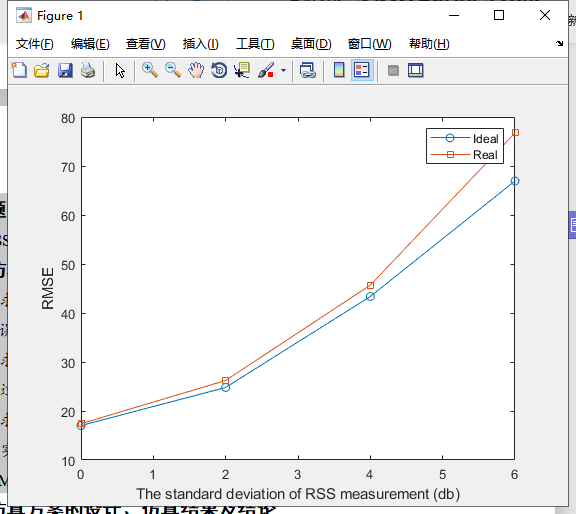
Task: Close the Figure 1 window
Action: coord(545,15)
